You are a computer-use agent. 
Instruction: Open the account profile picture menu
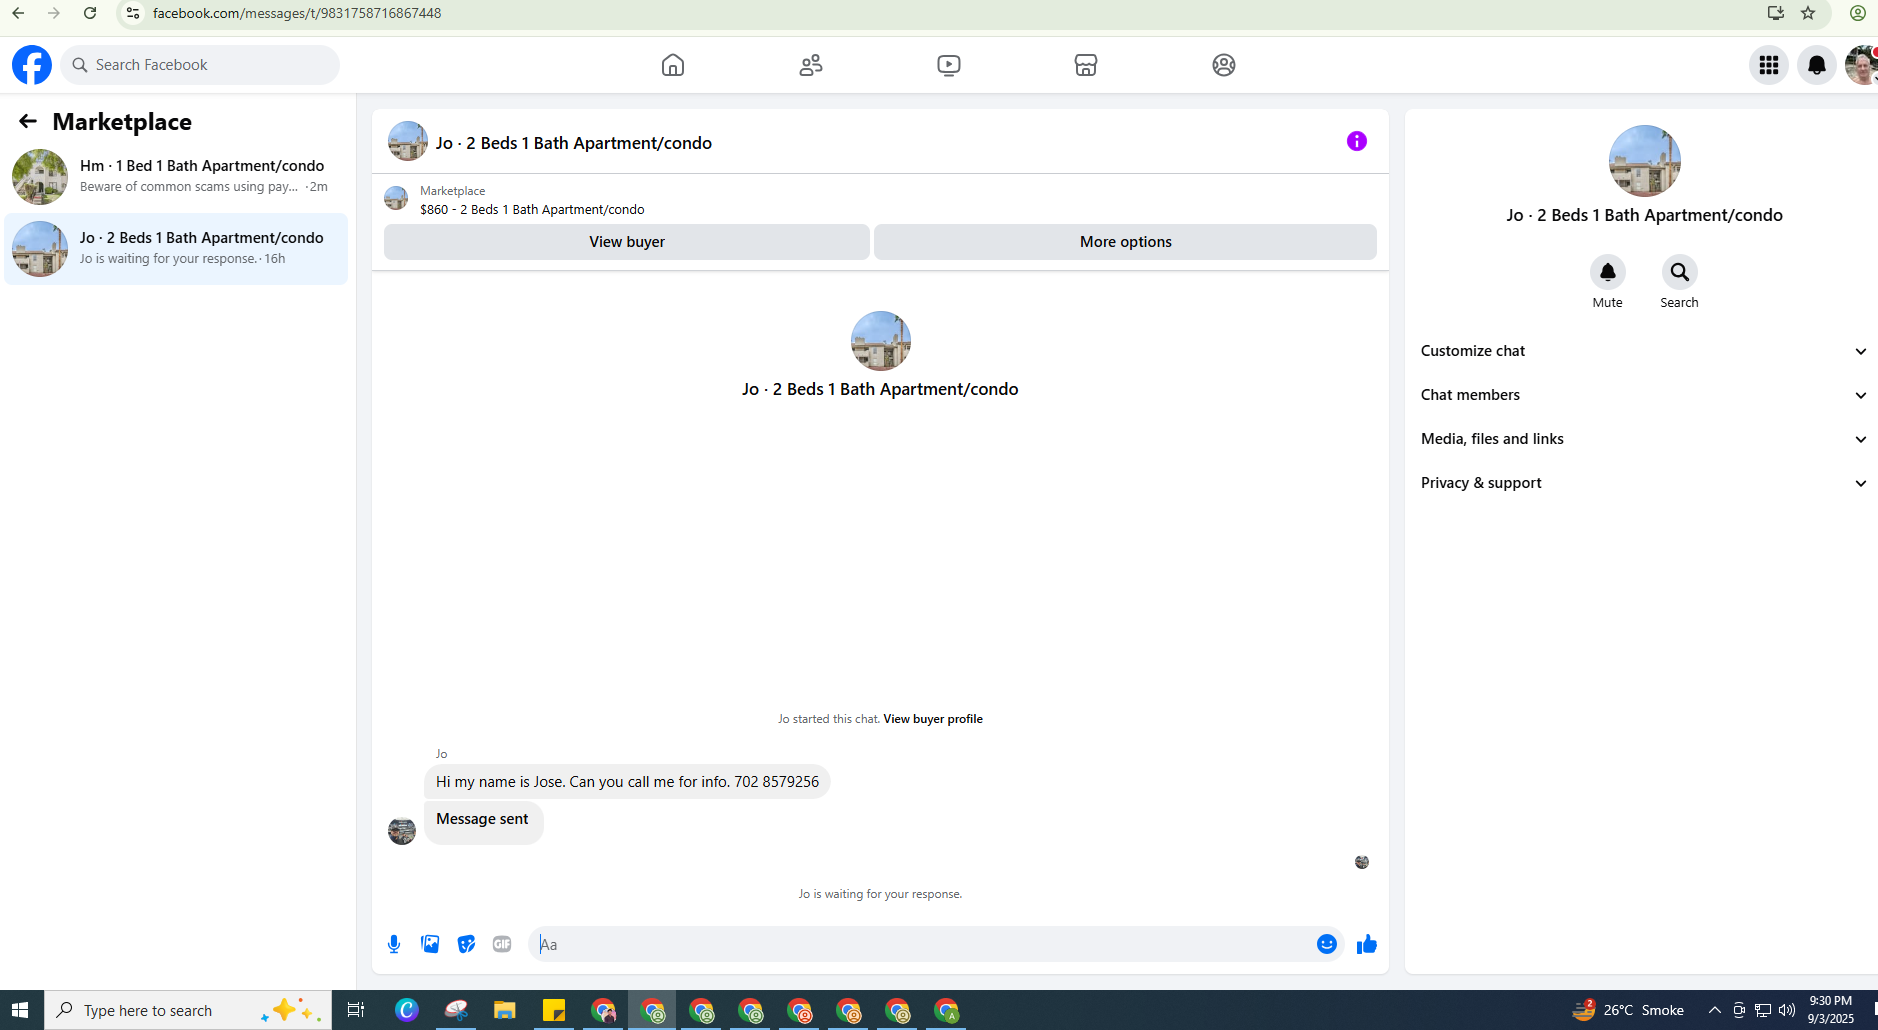(x=1861, y=65)
